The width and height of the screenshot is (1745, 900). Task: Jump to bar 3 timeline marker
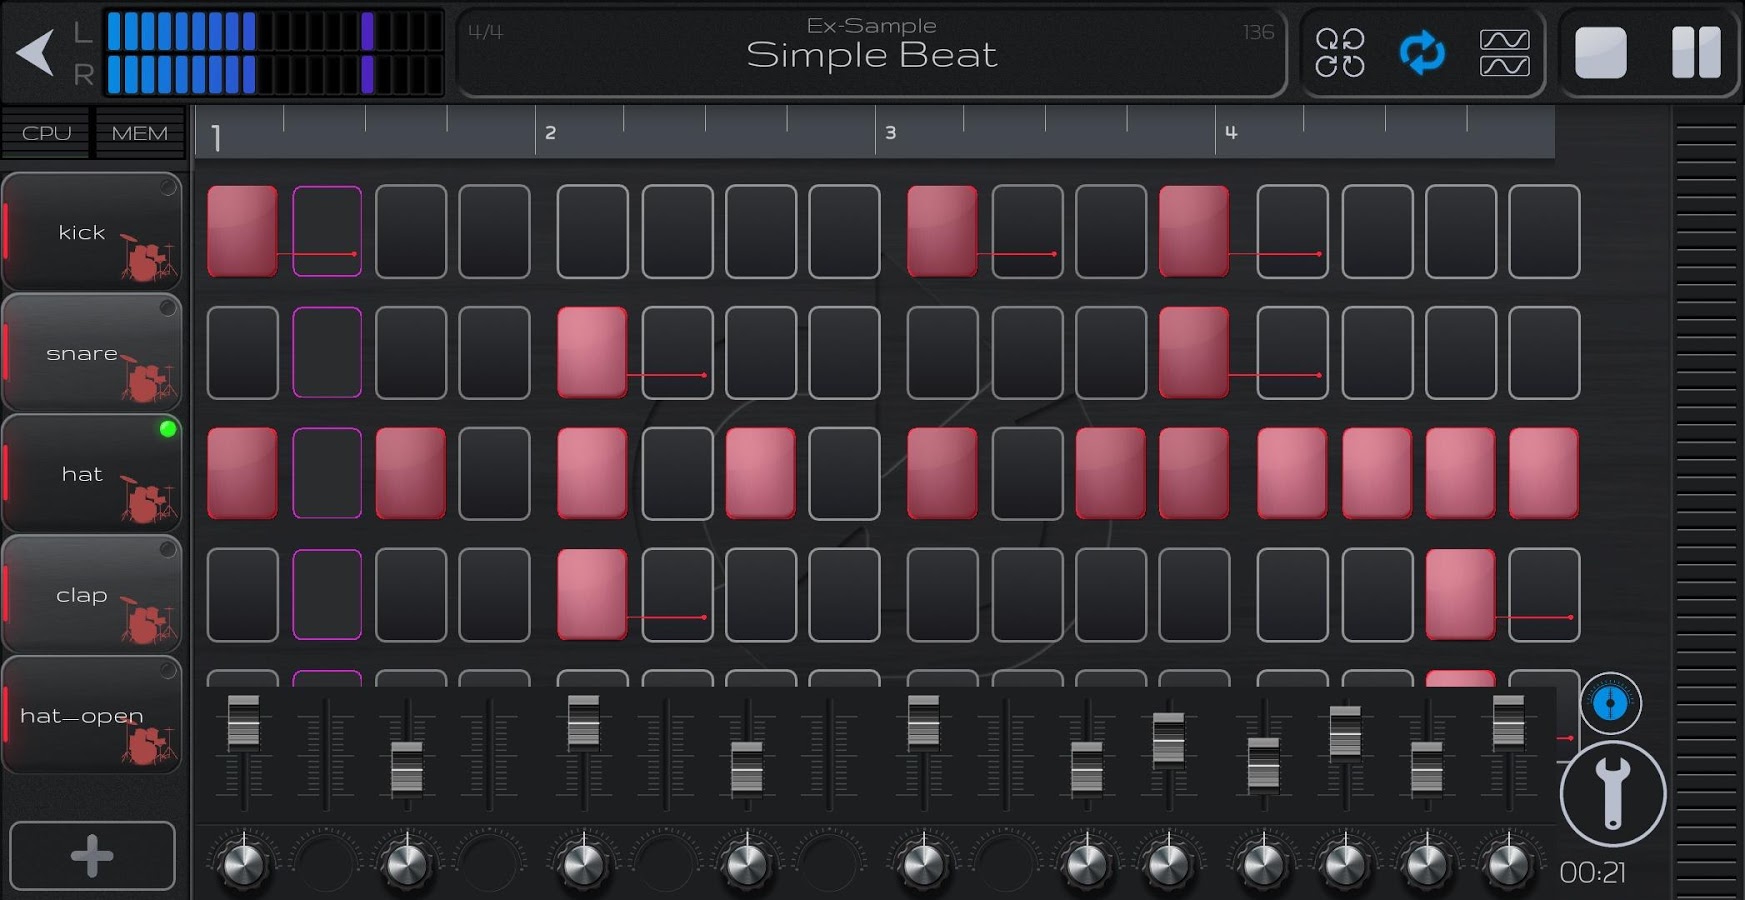(890, 132)
